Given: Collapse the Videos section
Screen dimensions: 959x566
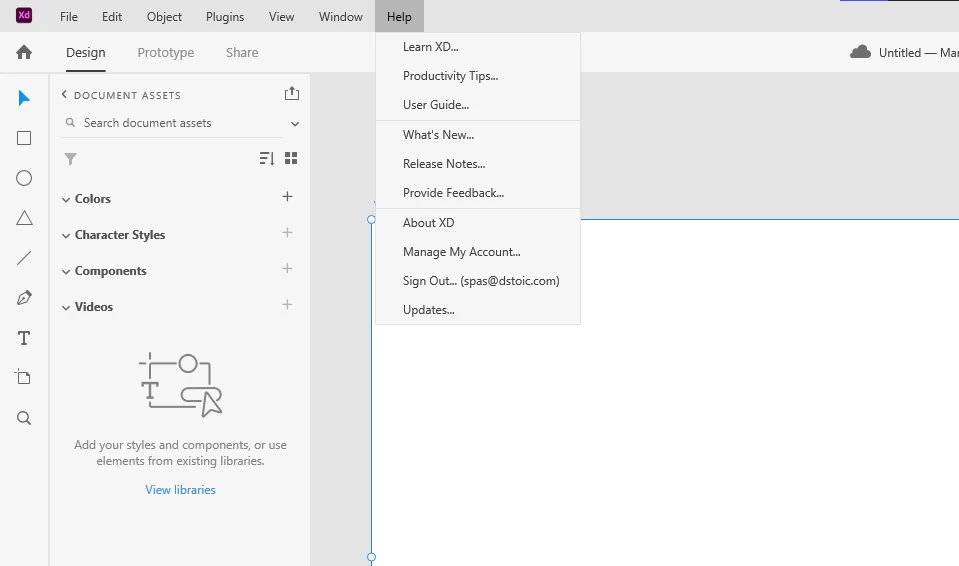Looking at the screenshot, I should click(x=66, y=308).
